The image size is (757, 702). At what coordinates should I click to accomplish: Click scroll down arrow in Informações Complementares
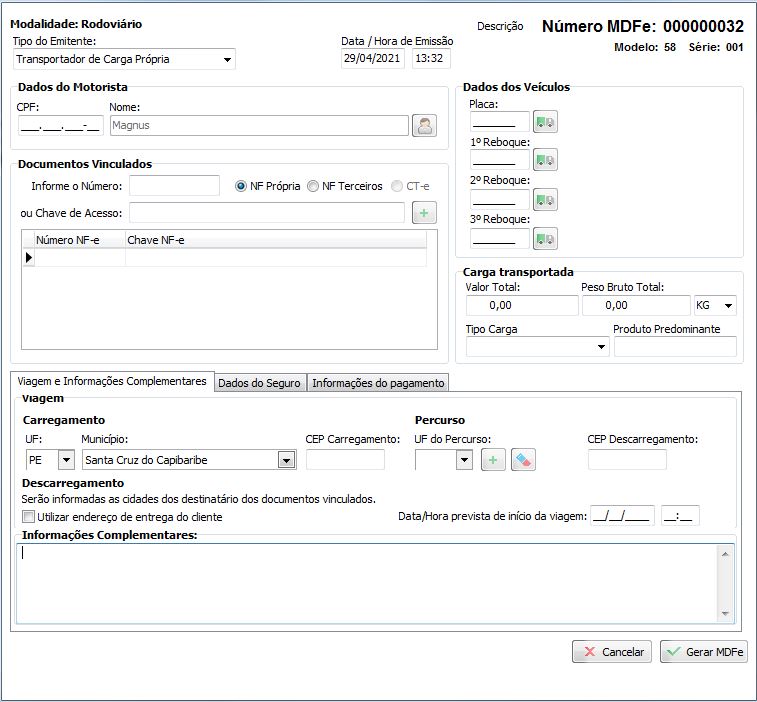[x=725, y=614]
